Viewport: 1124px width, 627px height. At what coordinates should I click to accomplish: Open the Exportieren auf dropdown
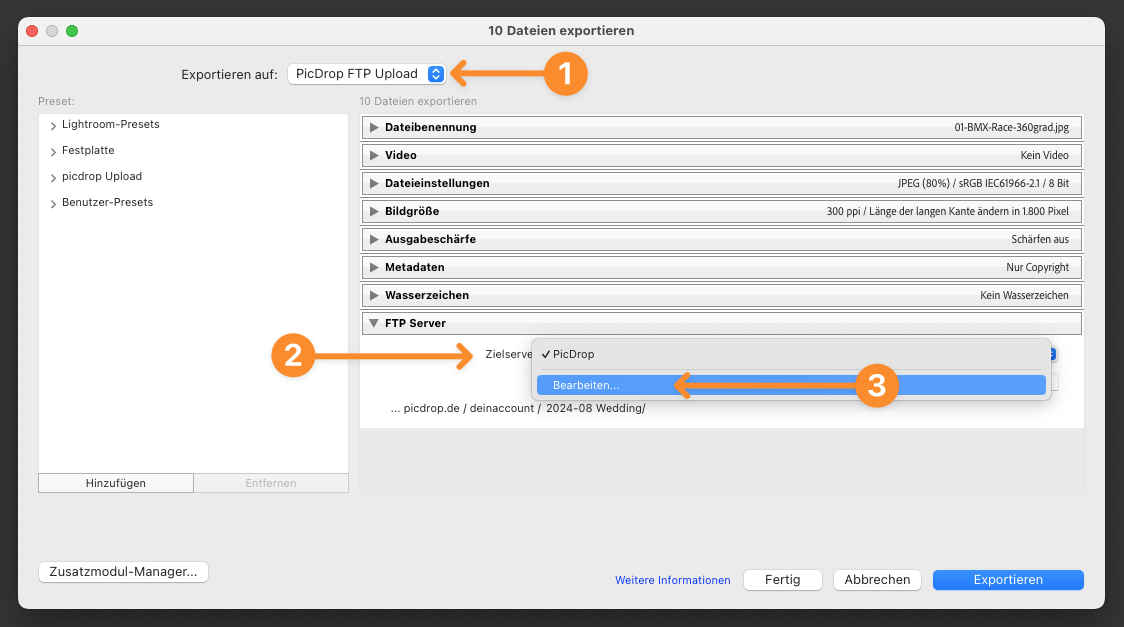click(x=366, y=74)
